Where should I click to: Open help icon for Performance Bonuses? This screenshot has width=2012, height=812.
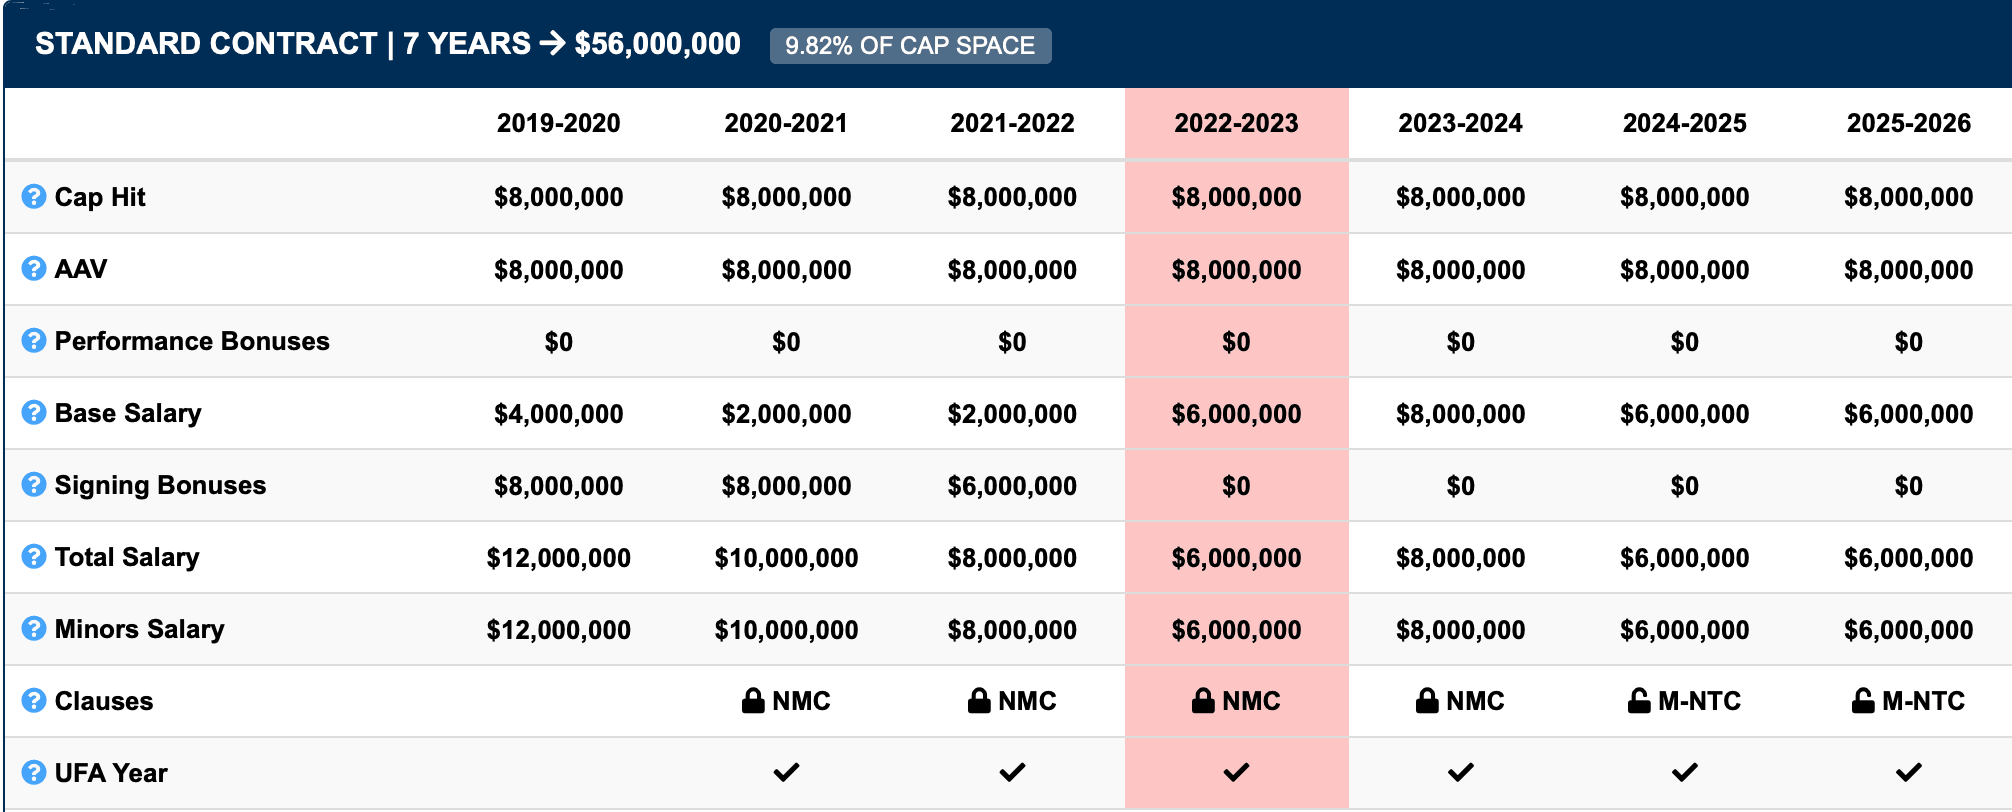tap(34, 341)
